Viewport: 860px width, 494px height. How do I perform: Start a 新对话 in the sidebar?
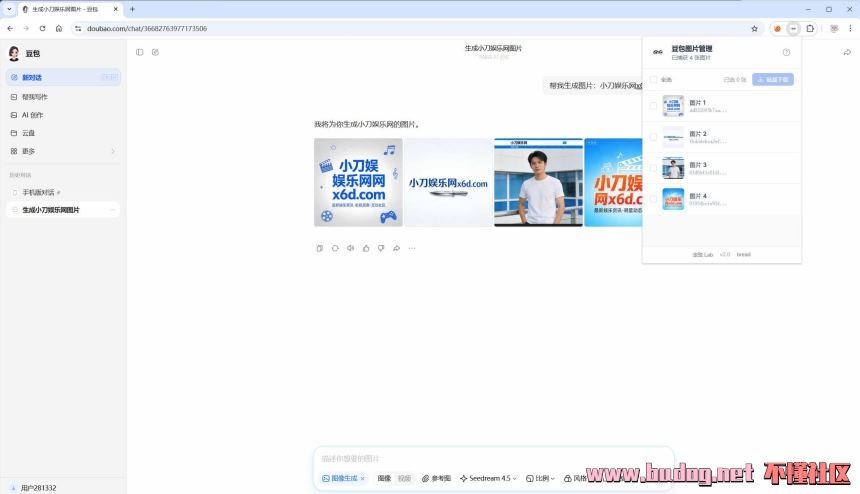pos(63,77)
